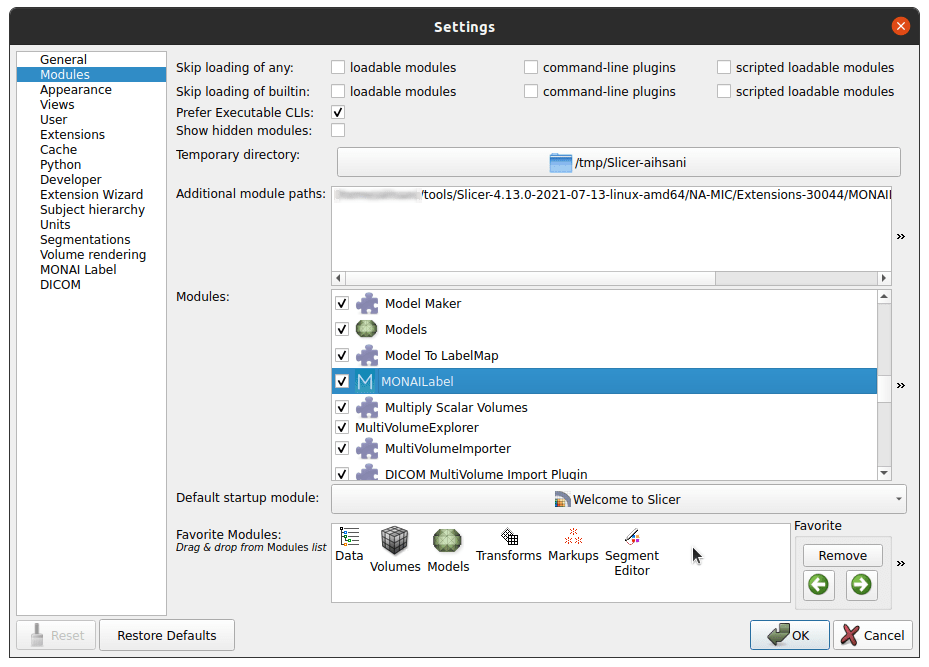Screen dimensions: 929x667
Task: Move favorite right with green arrow
Action: (x=861, y=585)
